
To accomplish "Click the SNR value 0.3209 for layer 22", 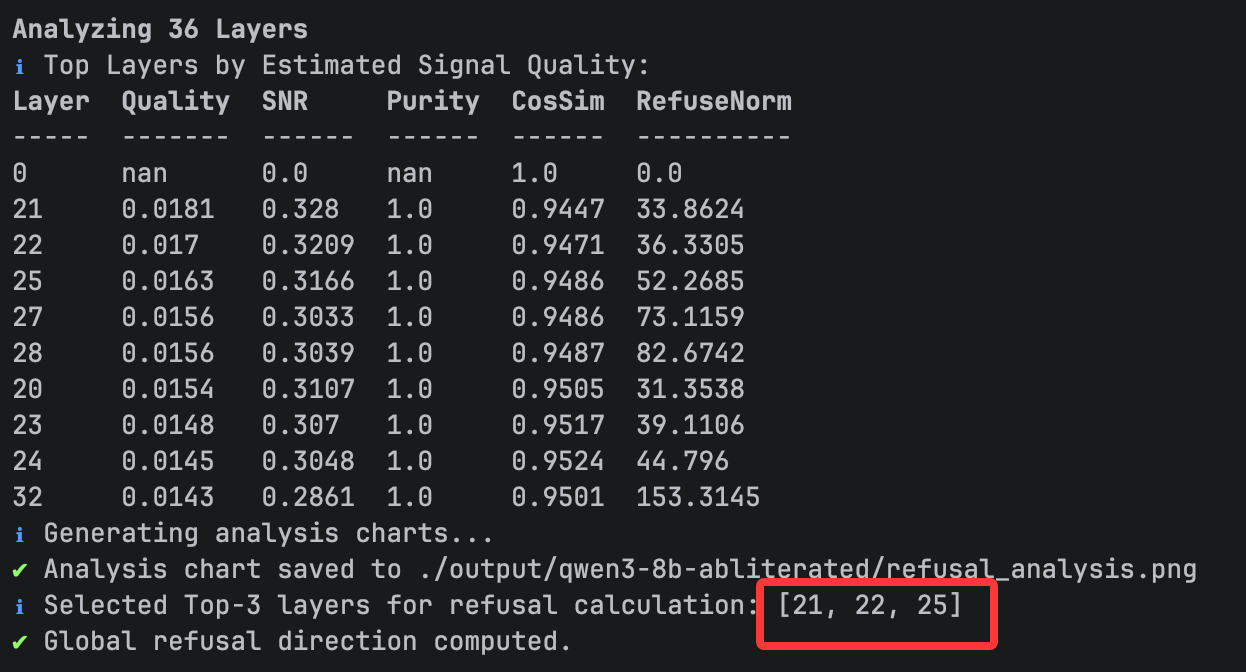I will (308, 246).
